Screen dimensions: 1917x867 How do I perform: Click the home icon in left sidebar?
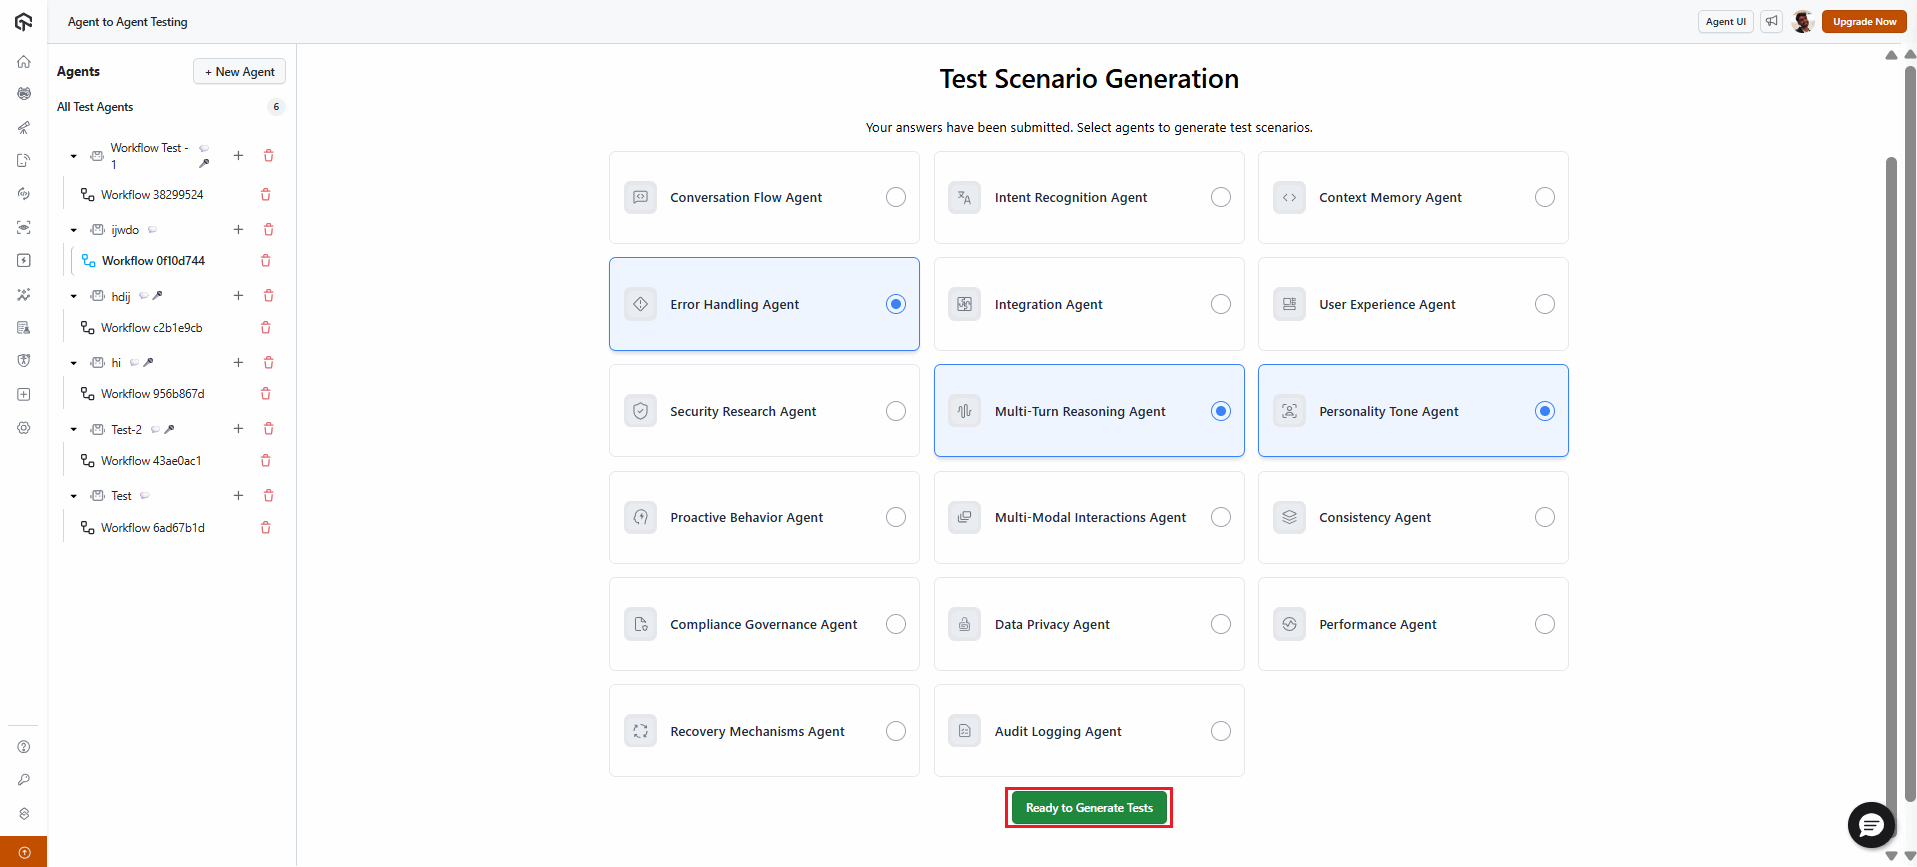coord(24,62)
